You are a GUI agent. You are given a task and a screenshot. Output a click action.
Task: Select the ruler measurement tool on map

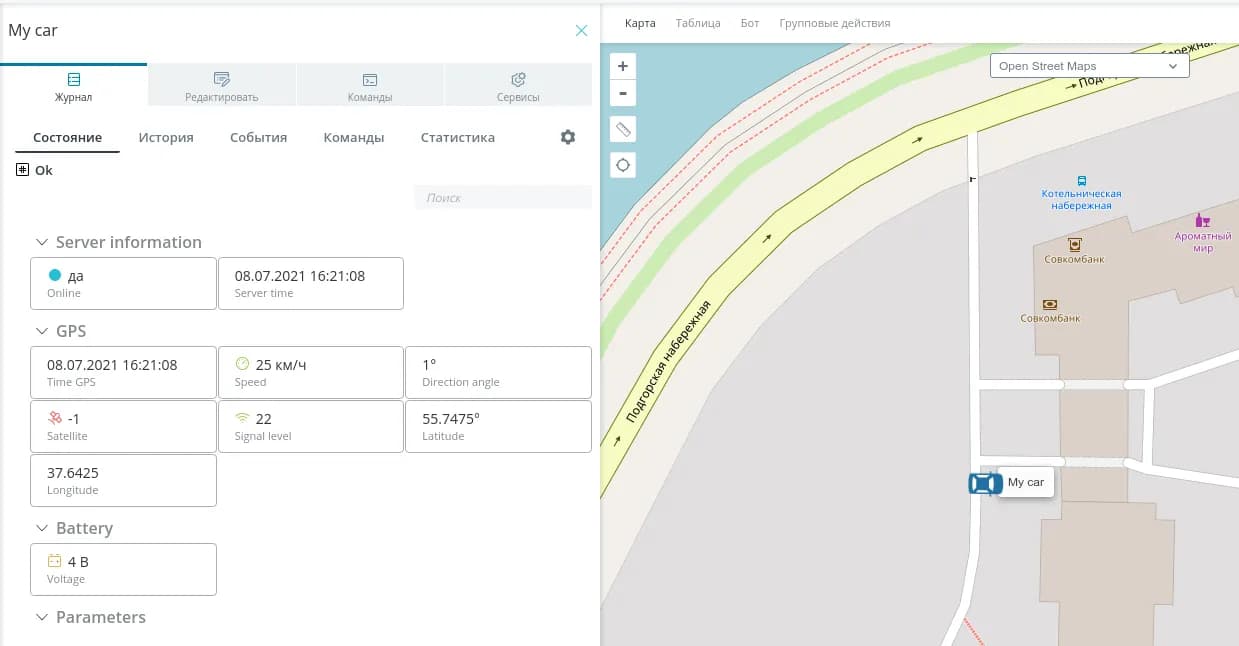point(623,129)
